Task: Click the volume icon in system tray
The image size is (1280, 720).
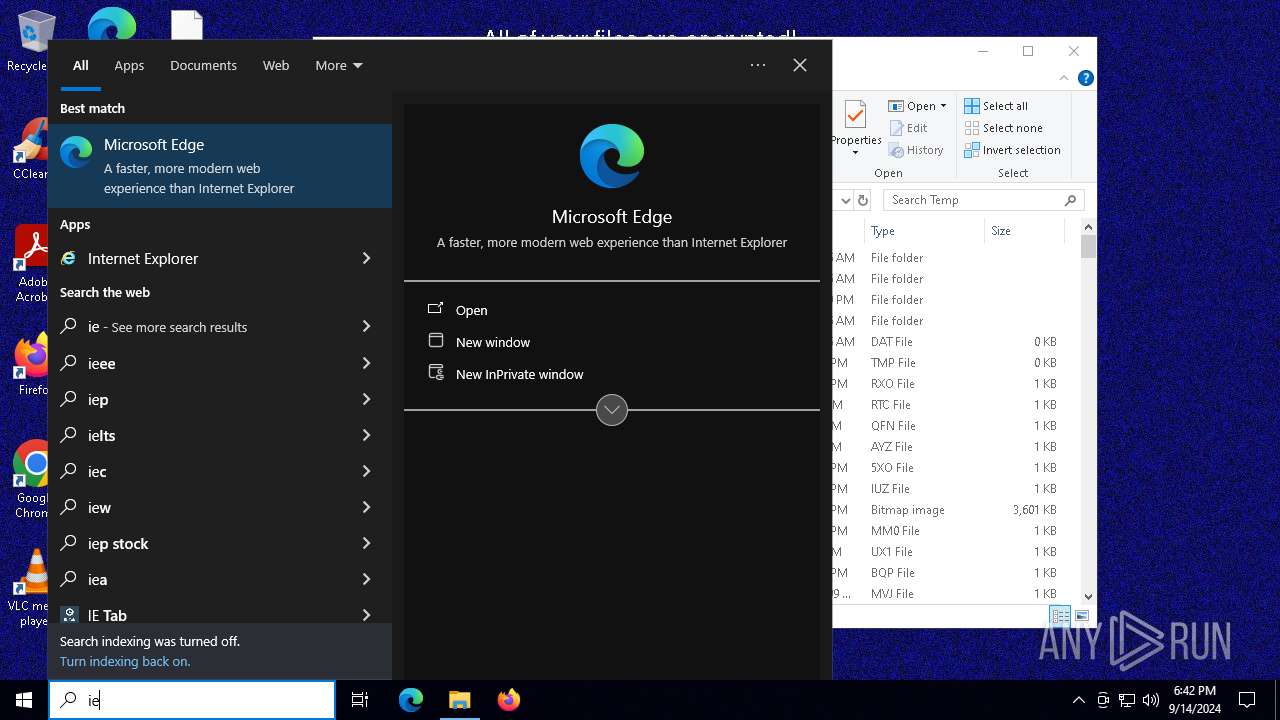Action: pos(1151,700)
